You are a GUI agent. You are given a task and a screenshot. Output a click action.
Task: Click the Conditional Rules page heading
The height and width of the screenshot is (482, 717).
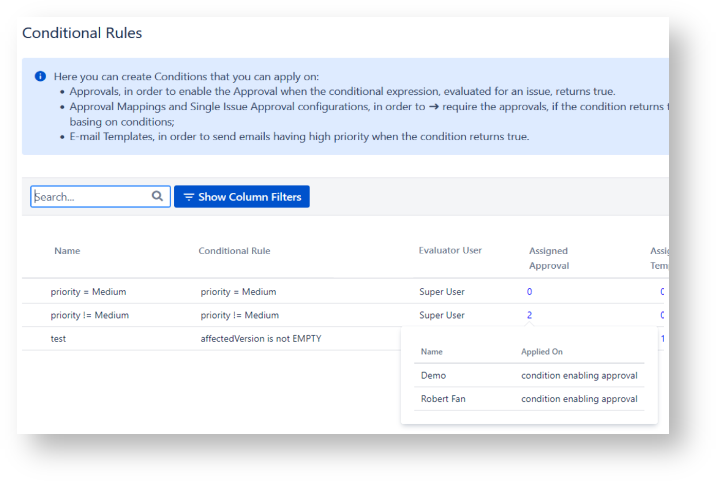coord(82,33)
